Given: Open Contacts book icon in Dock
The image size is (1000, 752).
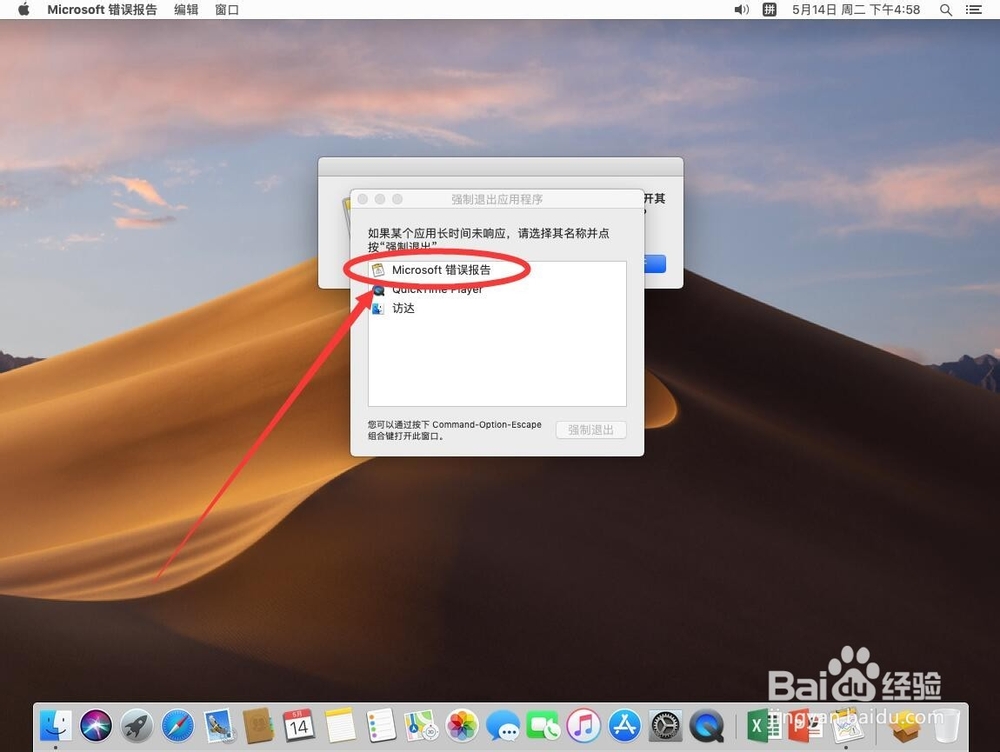Looking at the screenshot, I should tap(259, 726).
